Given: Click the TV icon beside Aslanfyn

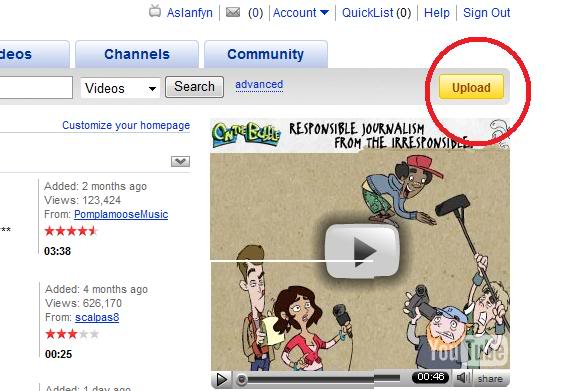Looking at the screenshot, I should coord(155,11).
